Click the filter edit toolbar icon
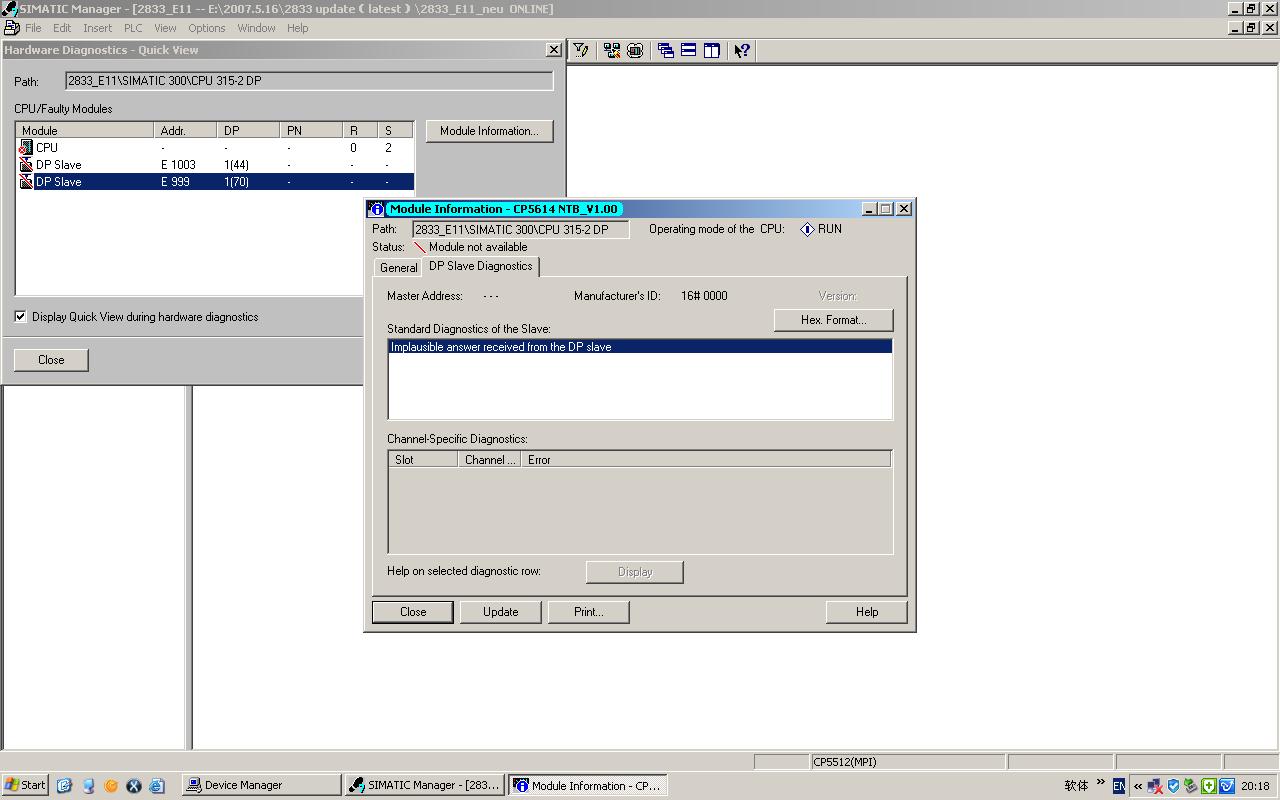 [581, 51]
